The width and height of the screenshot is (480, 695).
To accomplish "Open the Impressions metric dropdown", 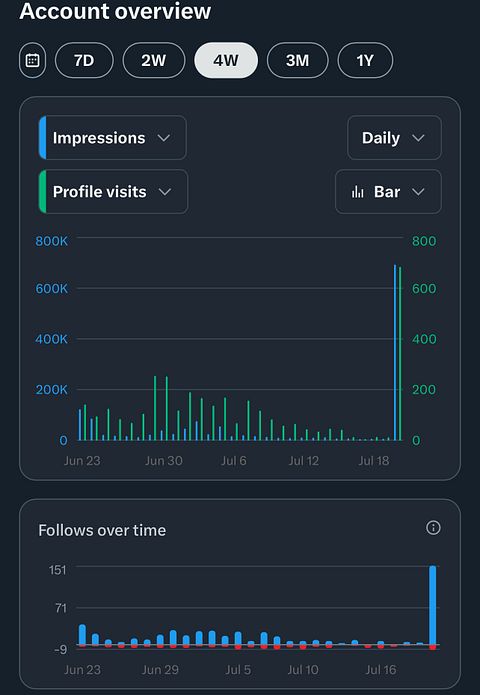I will click(x=113, y=138).
